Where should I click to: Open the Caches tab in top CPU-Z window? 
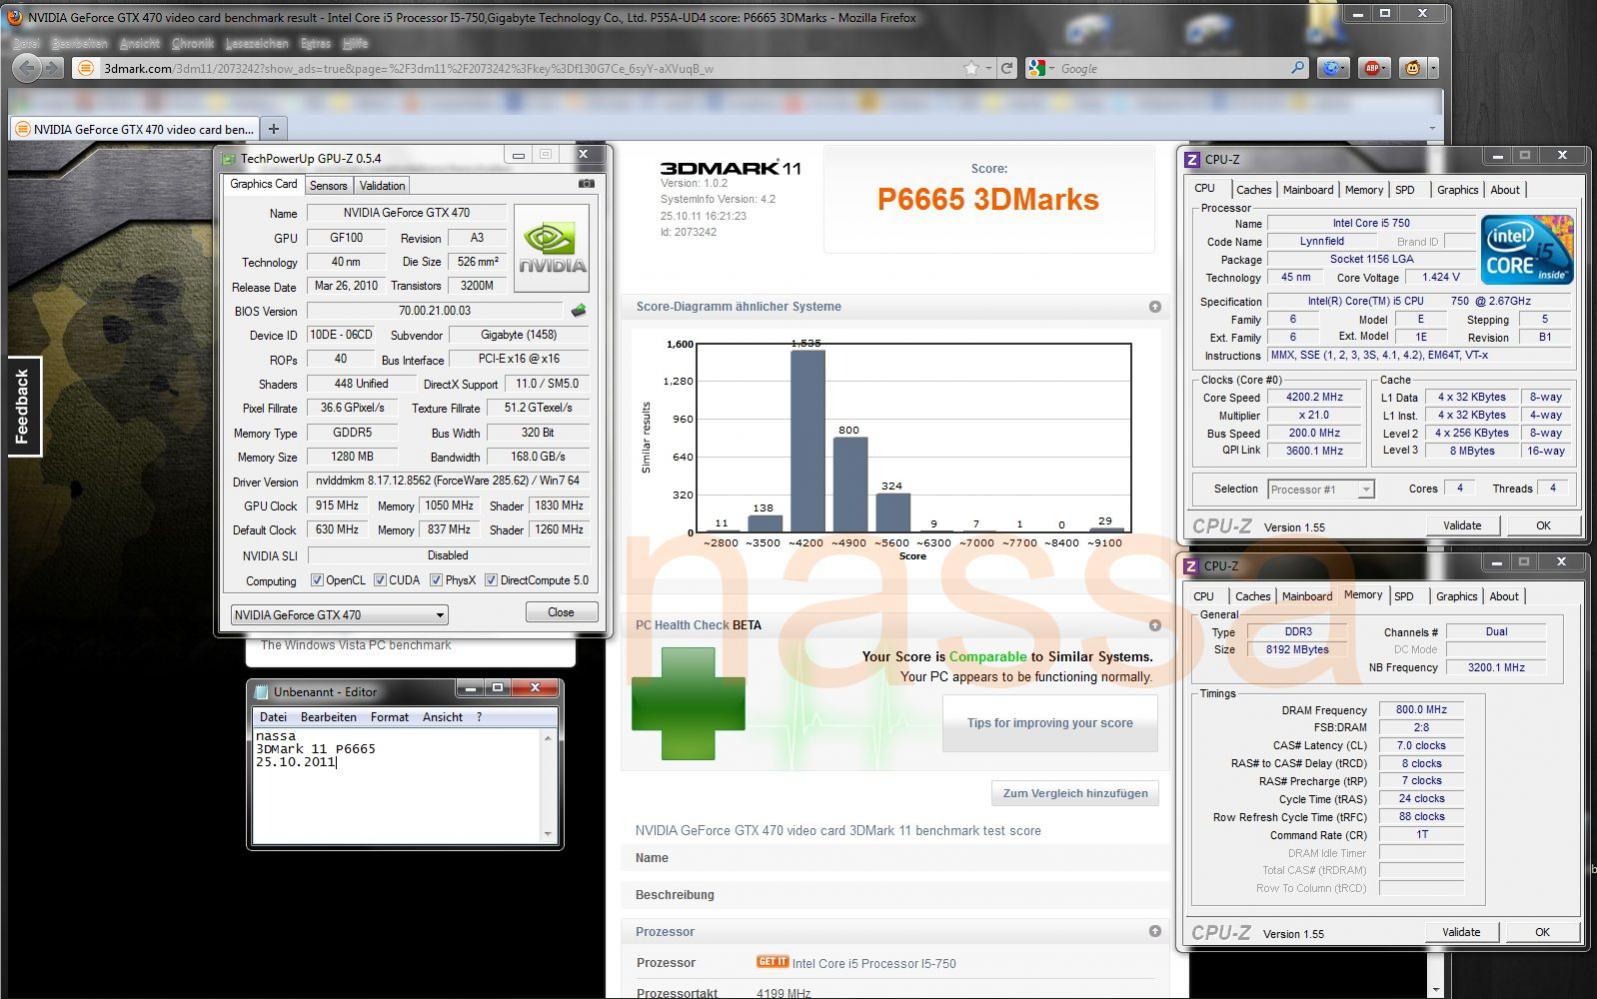click(1253, 189)
